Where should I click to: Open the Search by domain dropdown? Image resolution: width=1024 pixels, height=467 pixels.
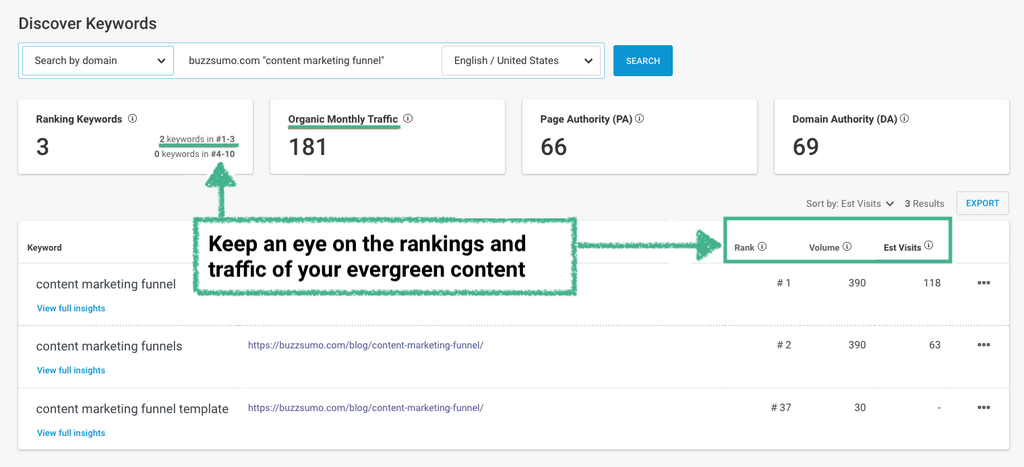coord(99,61)
